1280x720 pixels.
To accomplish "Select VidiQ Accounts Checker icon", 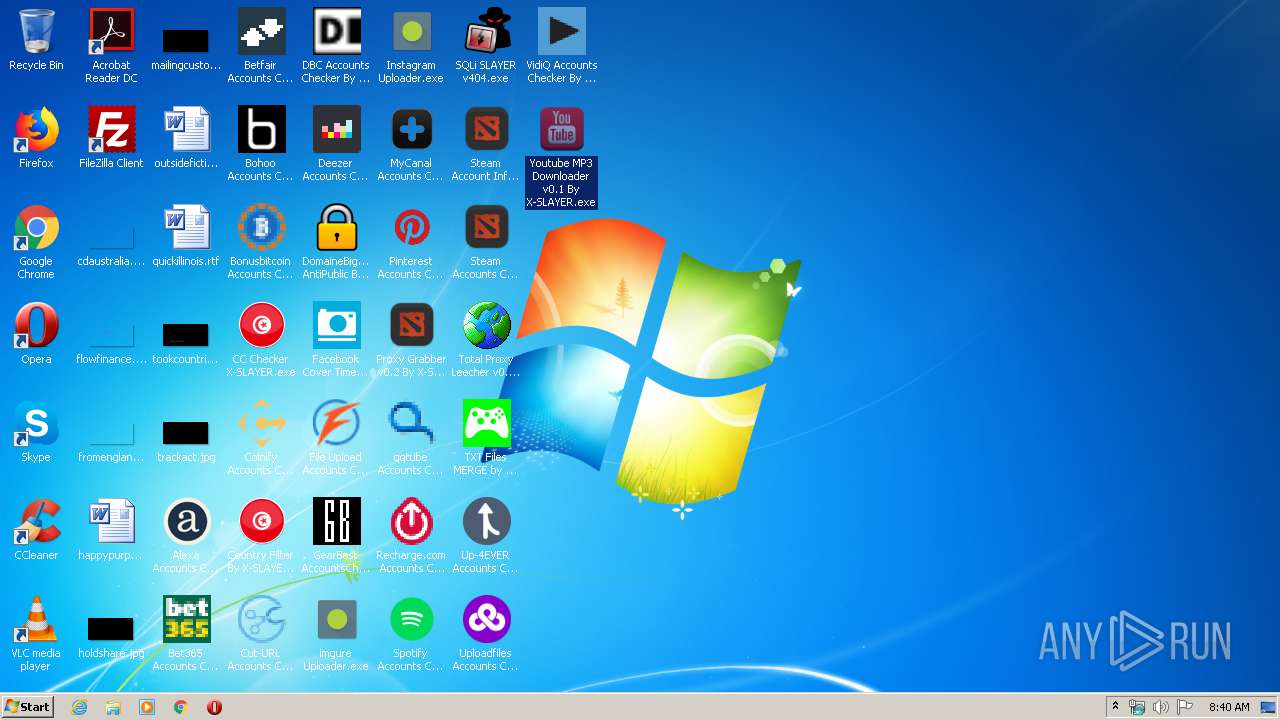I will point(561,46).
